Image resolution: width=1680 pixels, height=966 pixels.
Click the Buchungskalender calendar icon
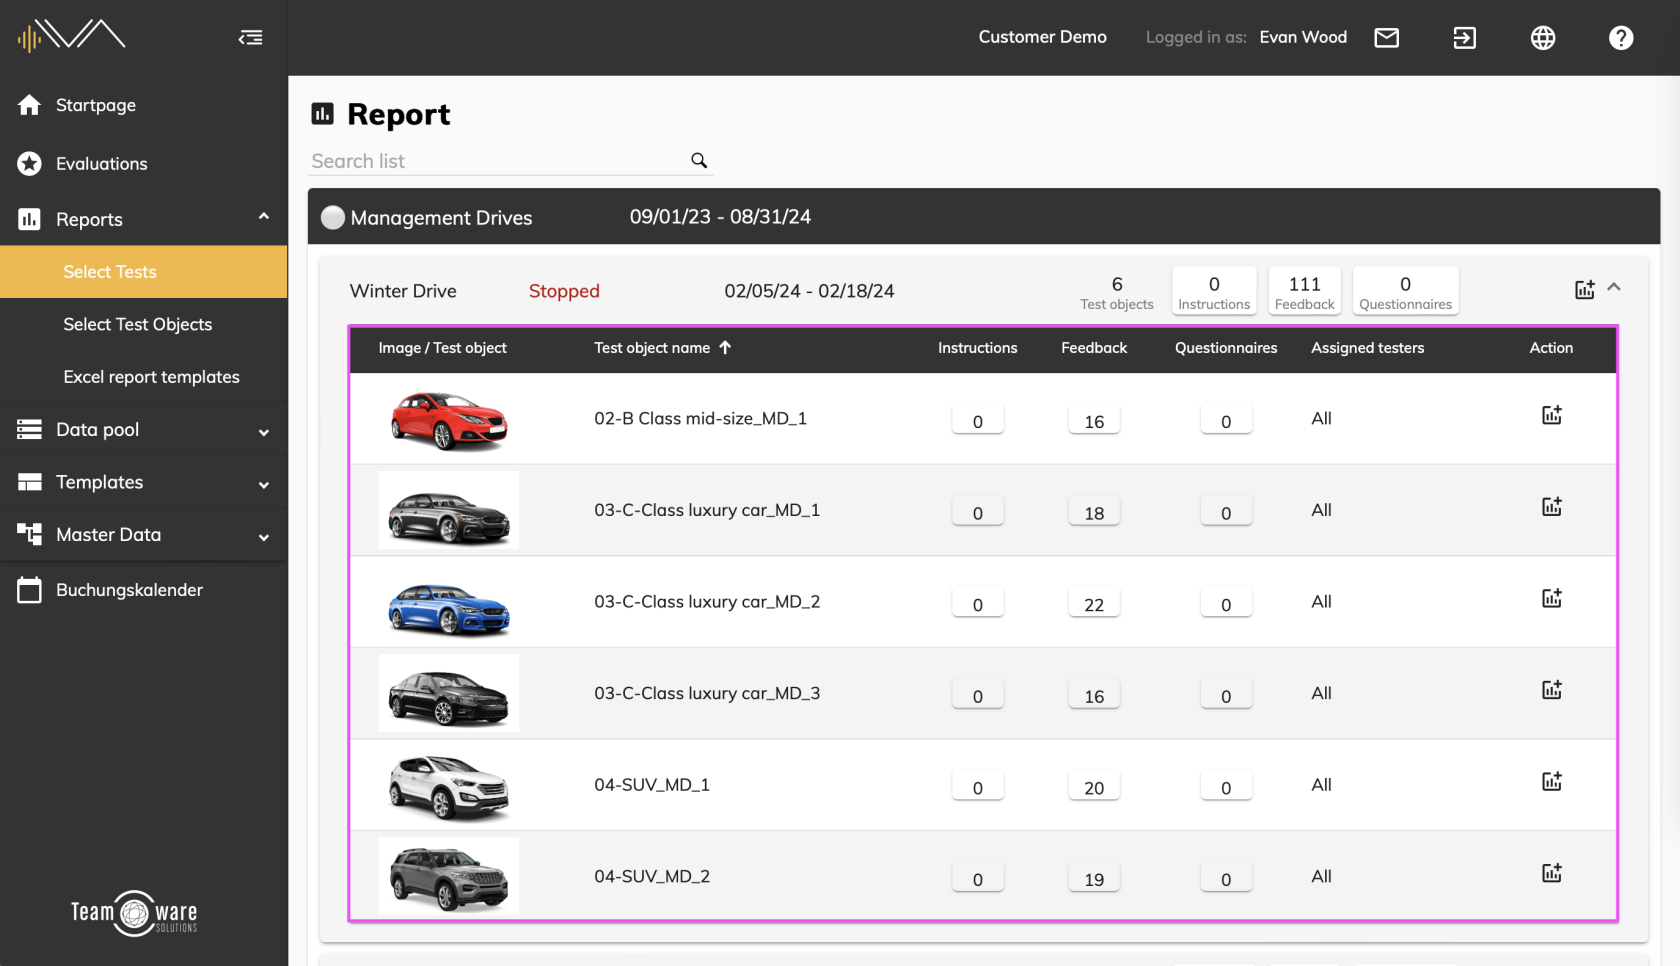[x=29, y=590]
